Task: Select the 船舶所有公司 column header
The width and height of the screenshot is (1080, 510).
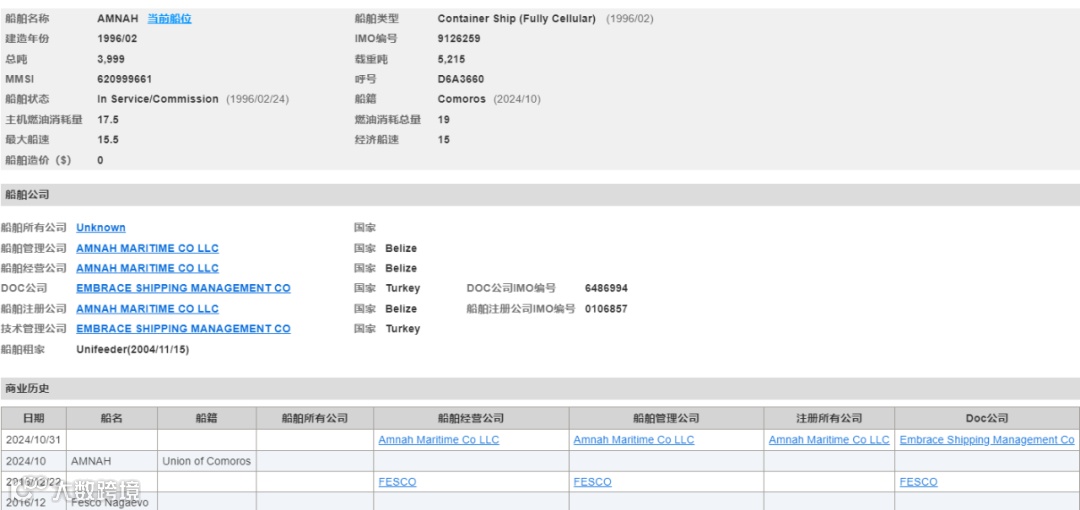Action: click(315, 418)
